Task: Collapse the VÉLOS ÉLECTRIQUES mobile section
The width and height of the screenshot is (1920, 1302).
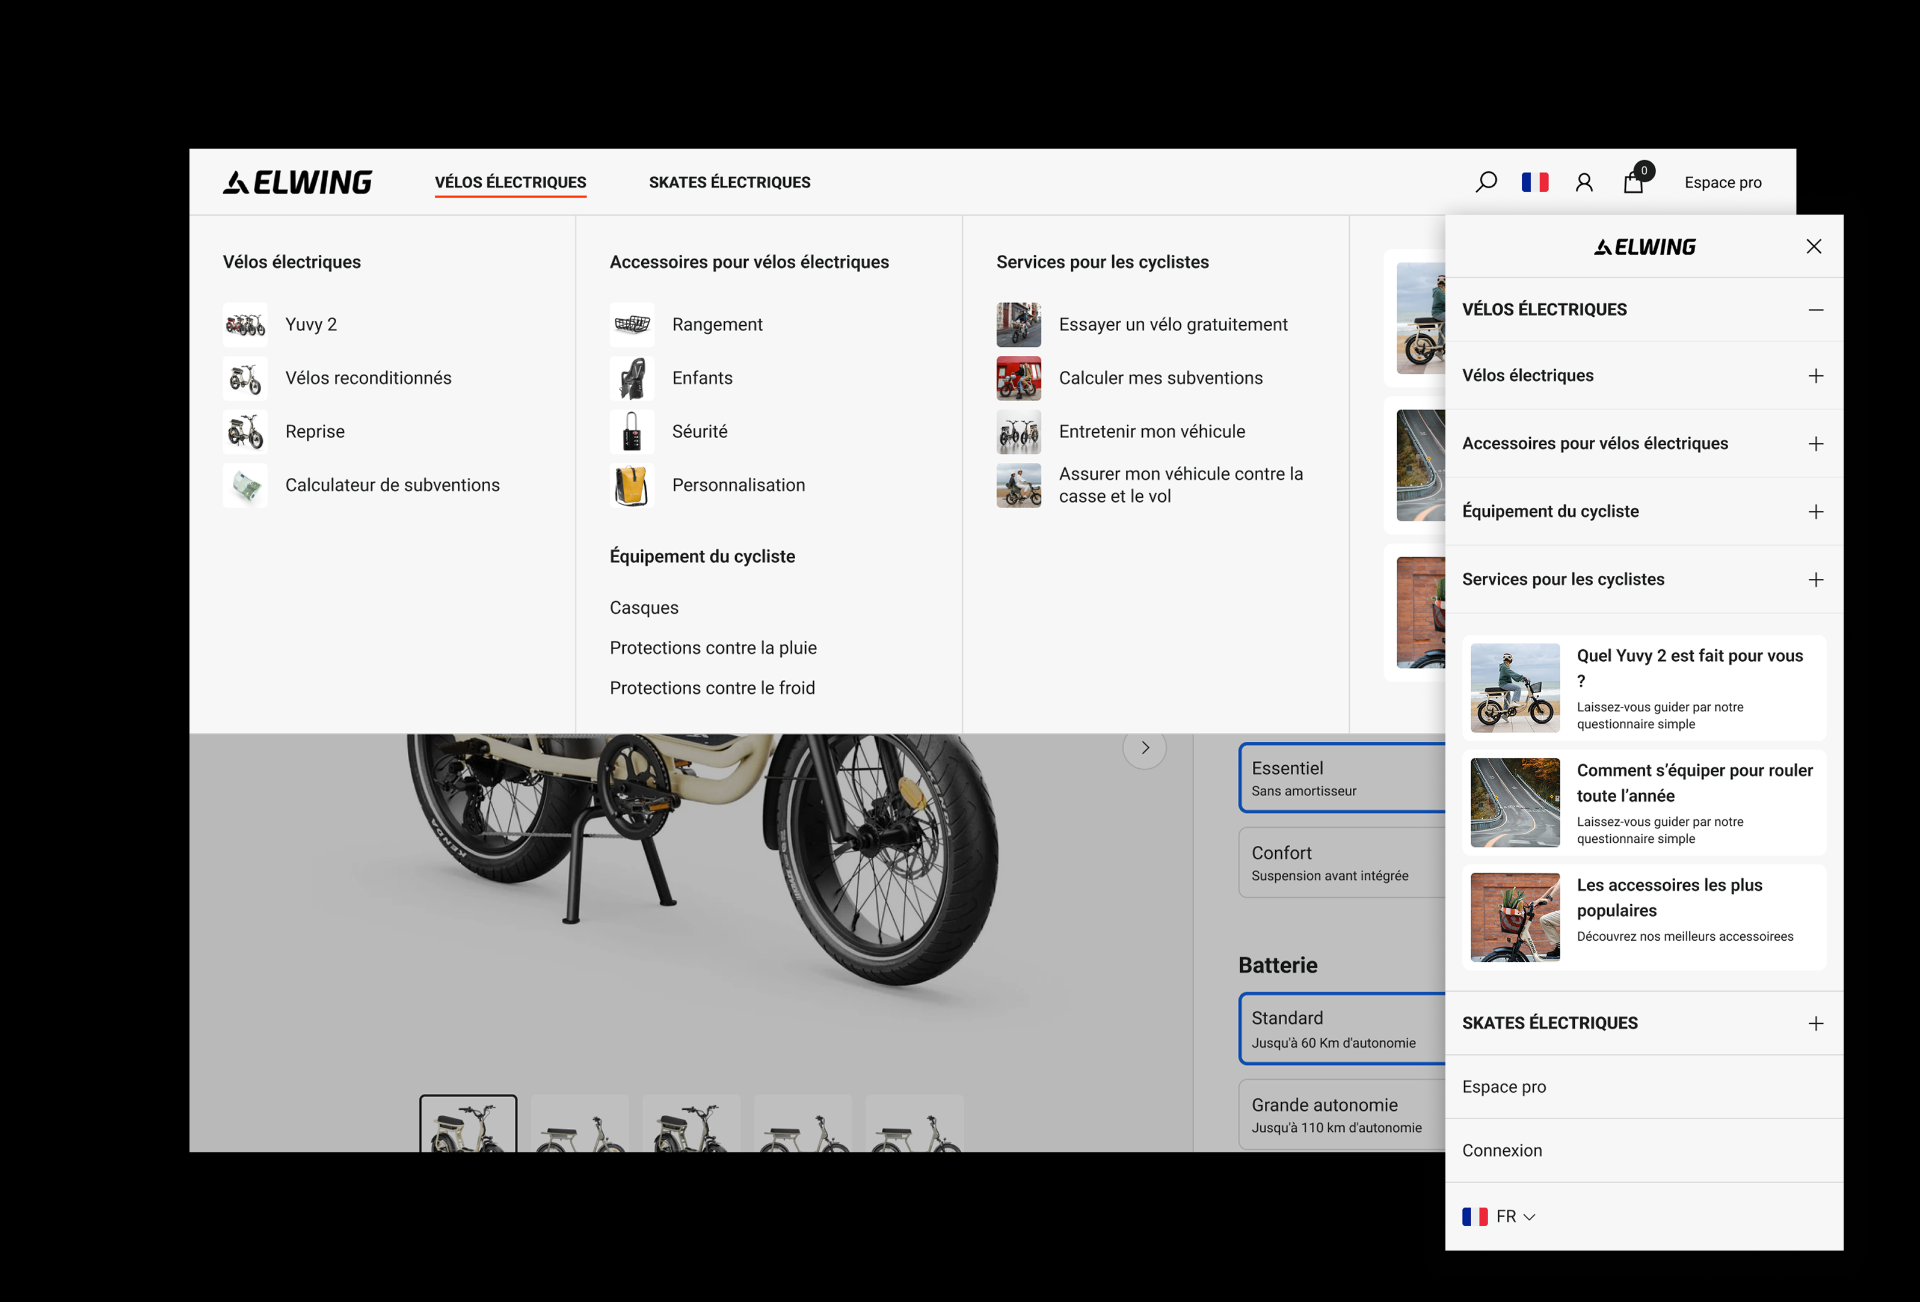Action: coord(1815,310)
